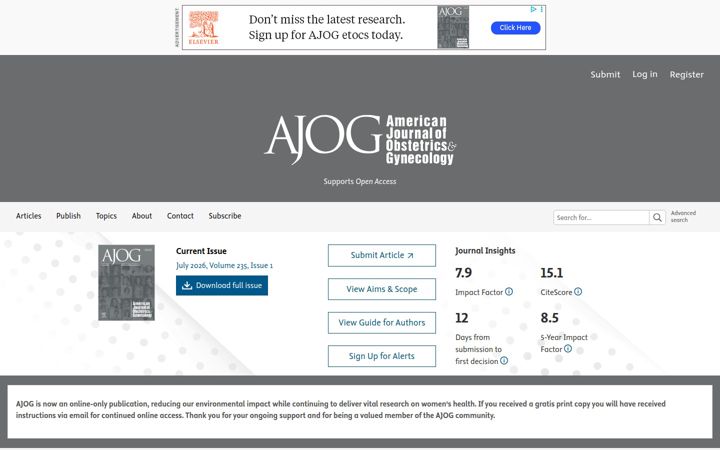Open CiteScore info icon
720x450 pixels.
(578, 292)
